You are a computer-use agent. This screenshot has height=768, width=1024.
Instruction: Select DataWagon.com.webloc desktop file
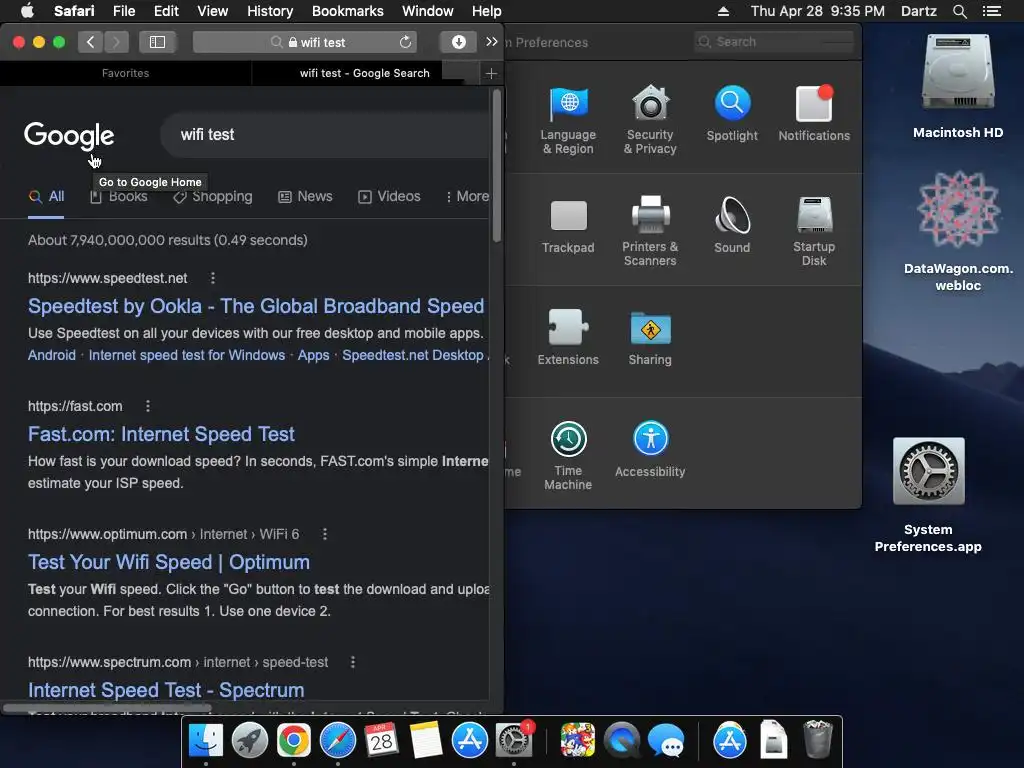(958, 232)
